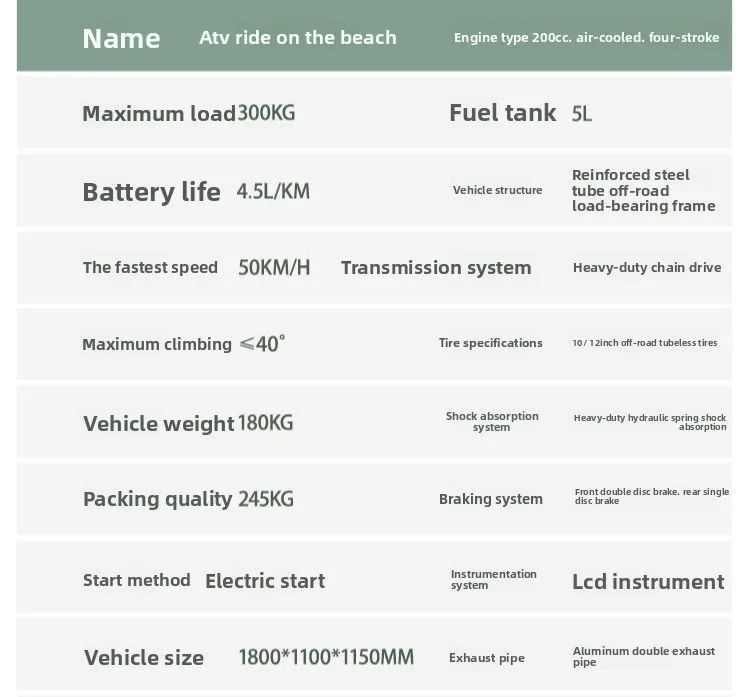The height and width of the screenshot is (697, 750).
Task: Click the 'Name' header label
Action: pos(121,38)
